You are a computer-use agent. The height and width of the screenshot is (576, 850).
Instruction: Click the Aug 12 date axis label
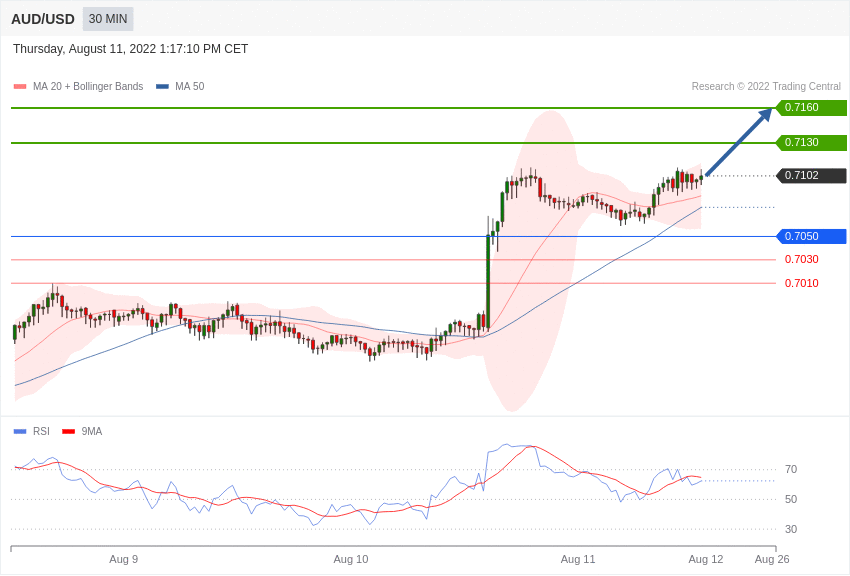pyautogui.click(x=706, y=559)
